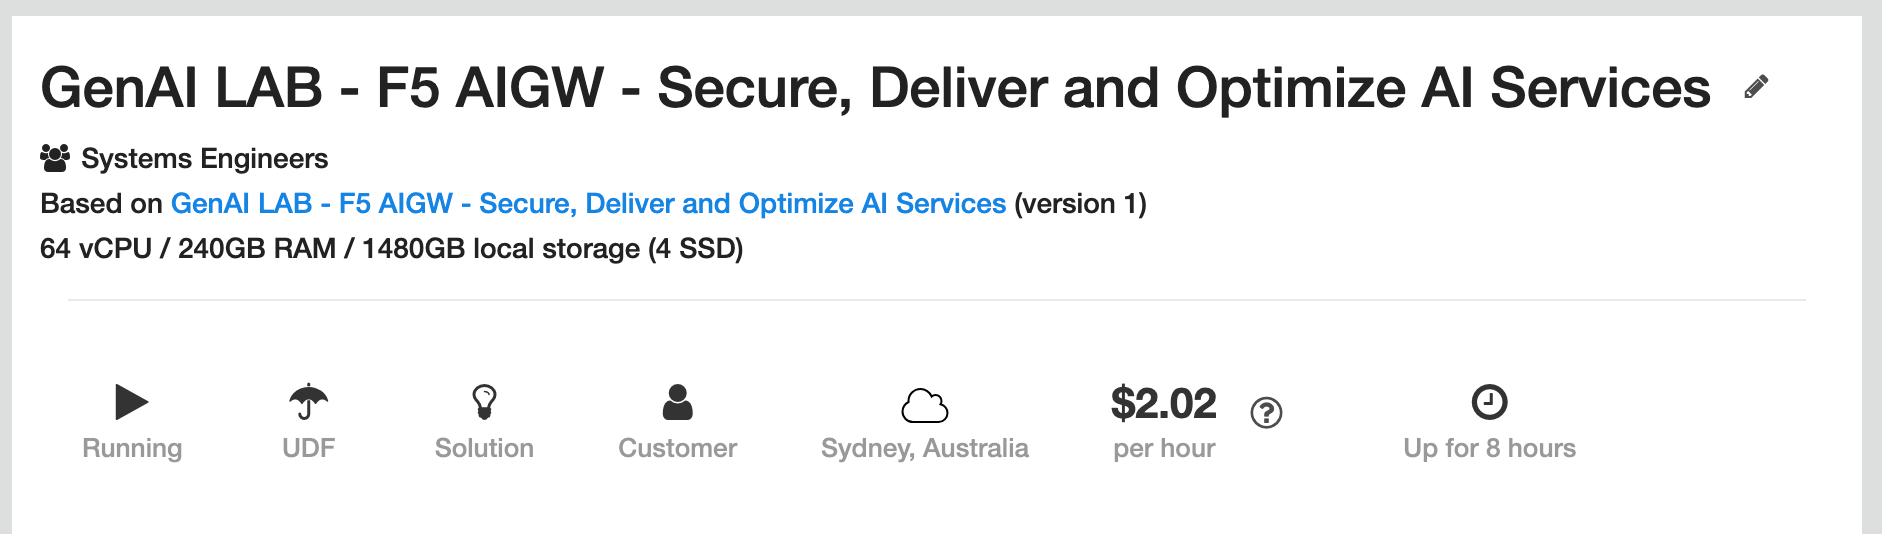The width and height of the screenshot is (1882, 534).
Task: Click the UDF text label
Action: coord(308,448)
